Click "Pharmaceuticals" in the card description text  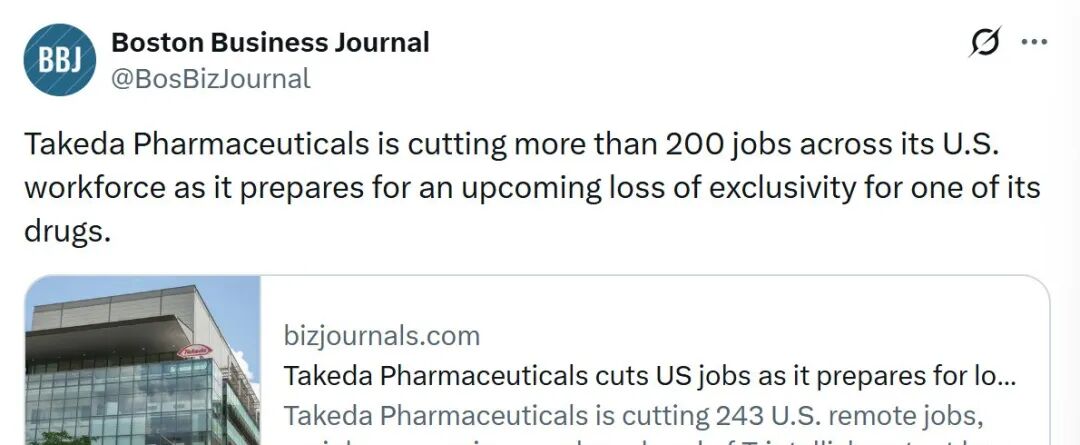(x=462, y=415)
